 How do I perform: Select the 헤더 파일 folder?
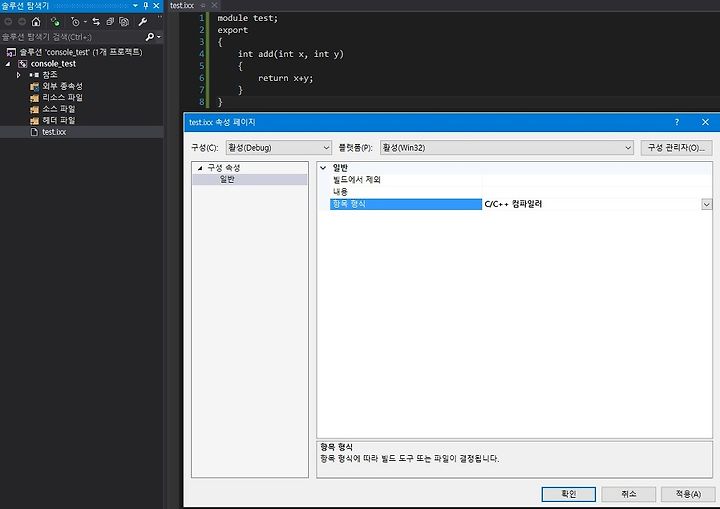(59, 120)
